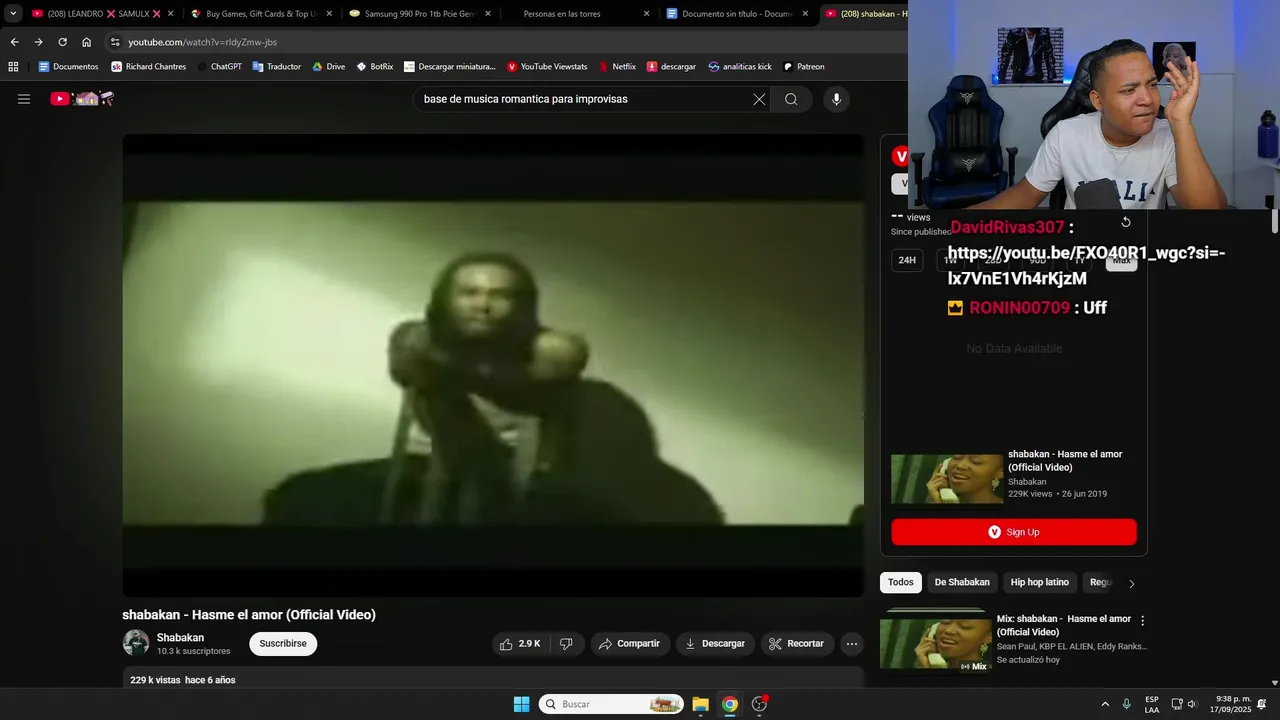
Task: Open browser home page
Action: point(87,42)
